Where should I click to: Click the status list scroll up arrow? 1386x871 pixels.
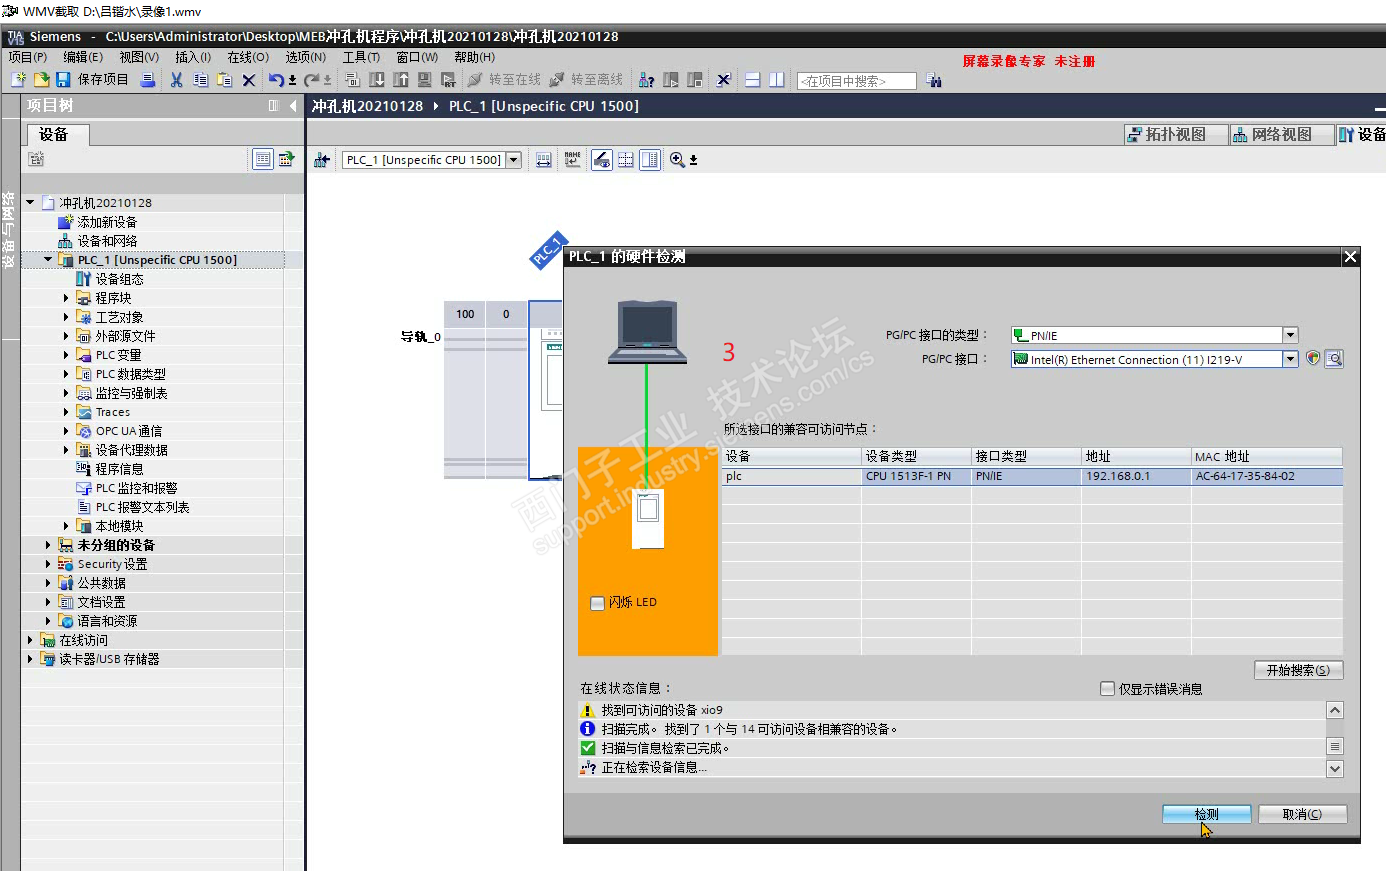(1335, 710)
